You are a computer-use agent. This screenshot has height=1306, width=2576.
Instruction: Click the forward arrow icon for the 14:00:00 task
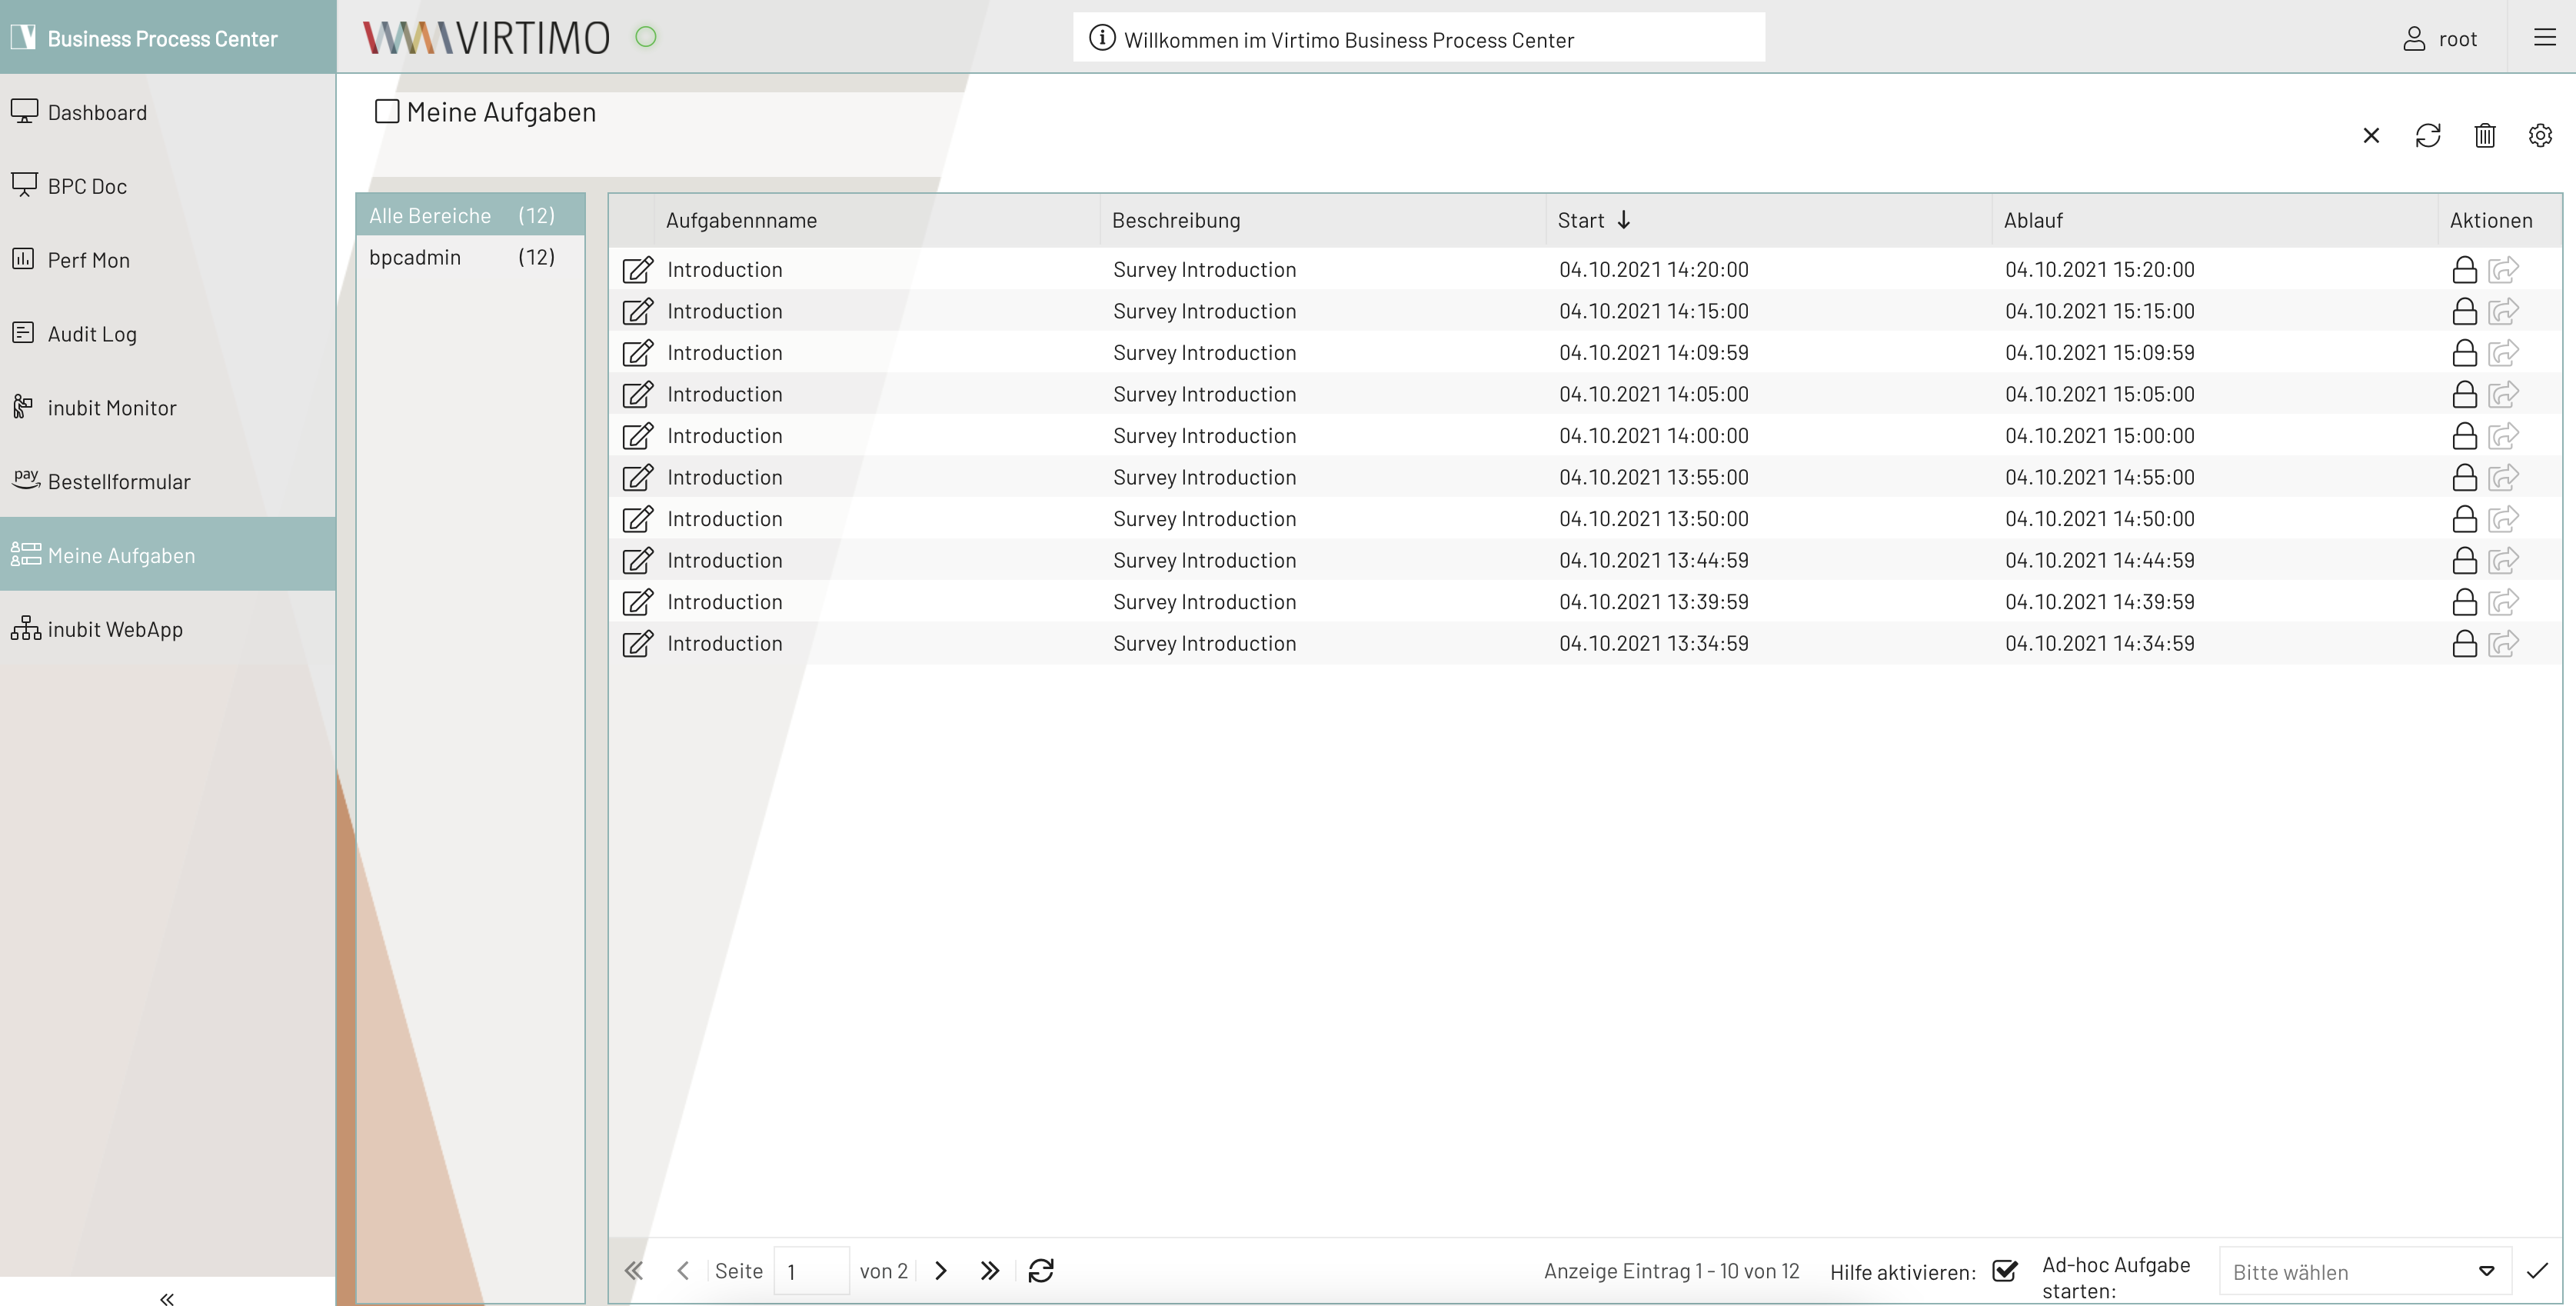coord(2503,436)
